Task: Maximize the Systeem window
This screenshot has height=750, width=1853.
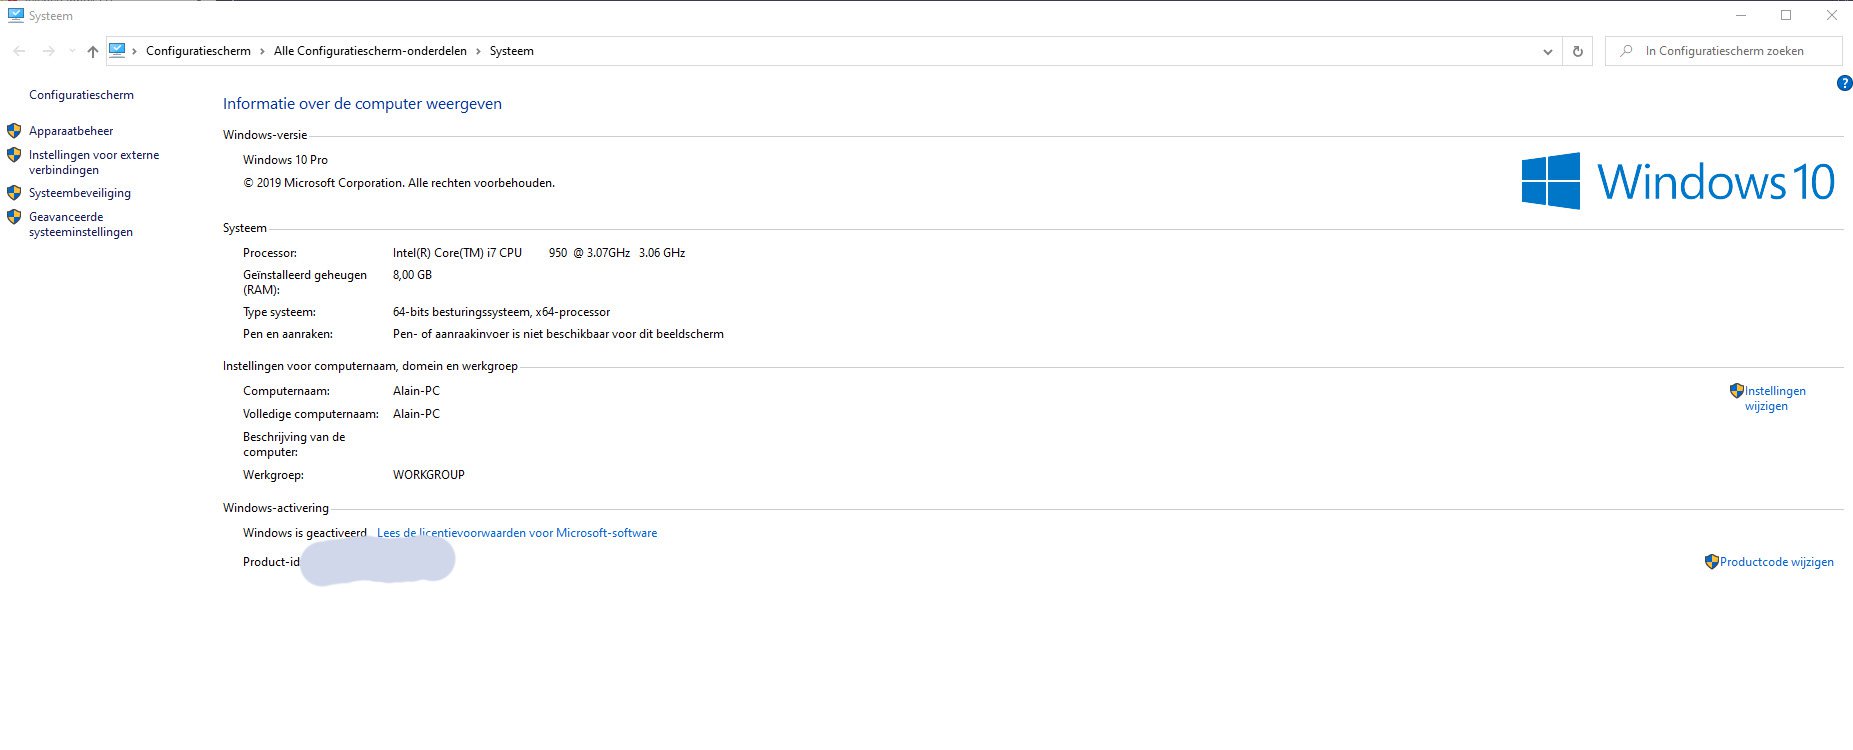Action: coord(1786,15)
